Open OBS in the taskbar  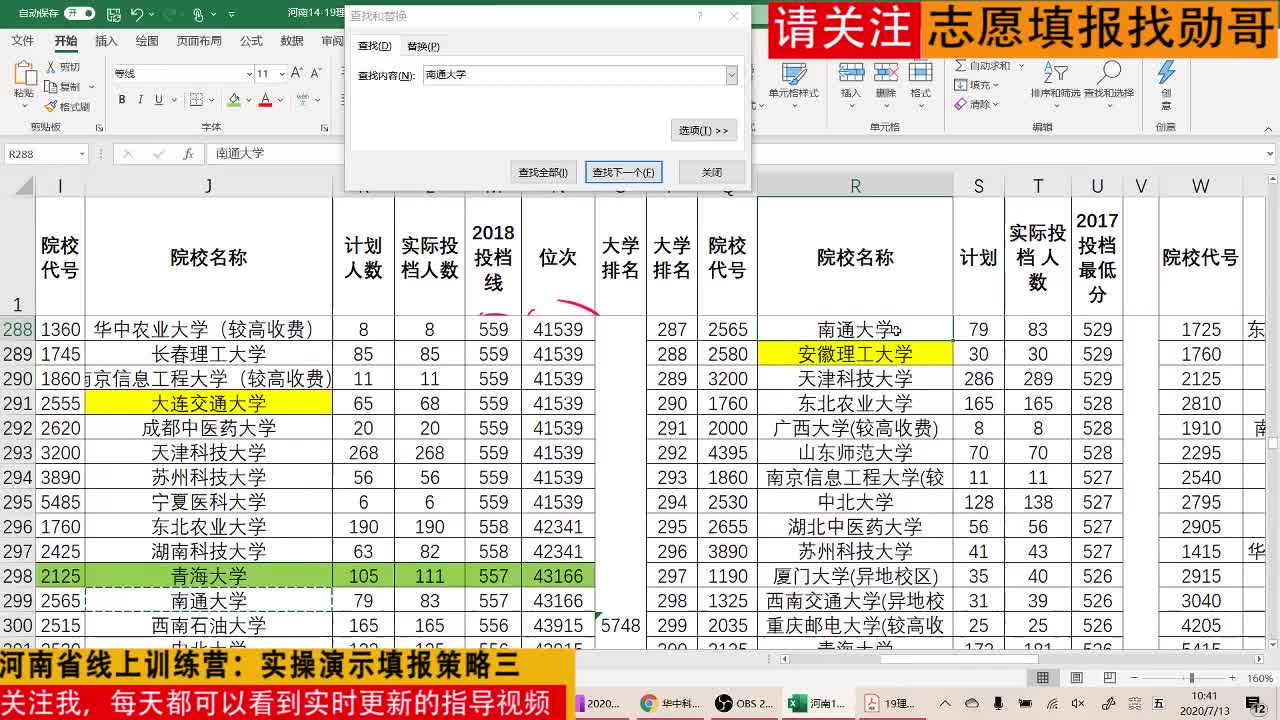(x=745, y=704)
